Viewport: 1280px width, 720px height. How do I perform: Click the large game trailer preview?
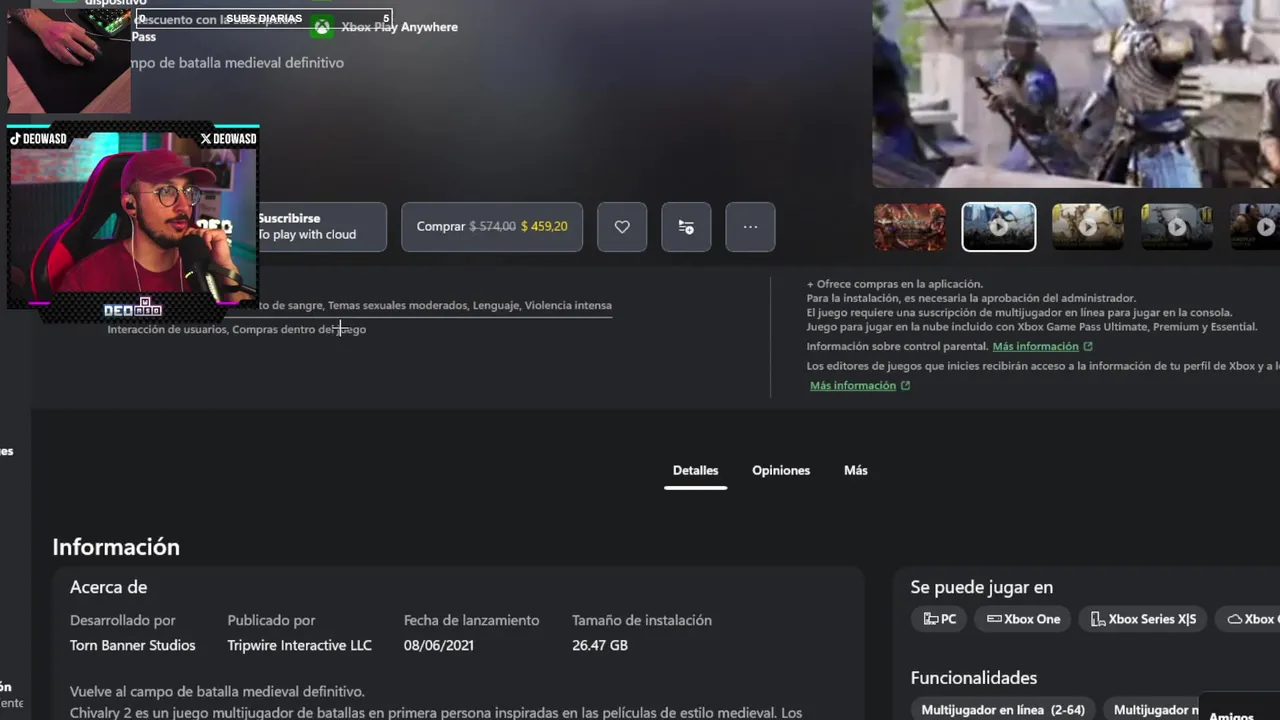click(1076, 93)
